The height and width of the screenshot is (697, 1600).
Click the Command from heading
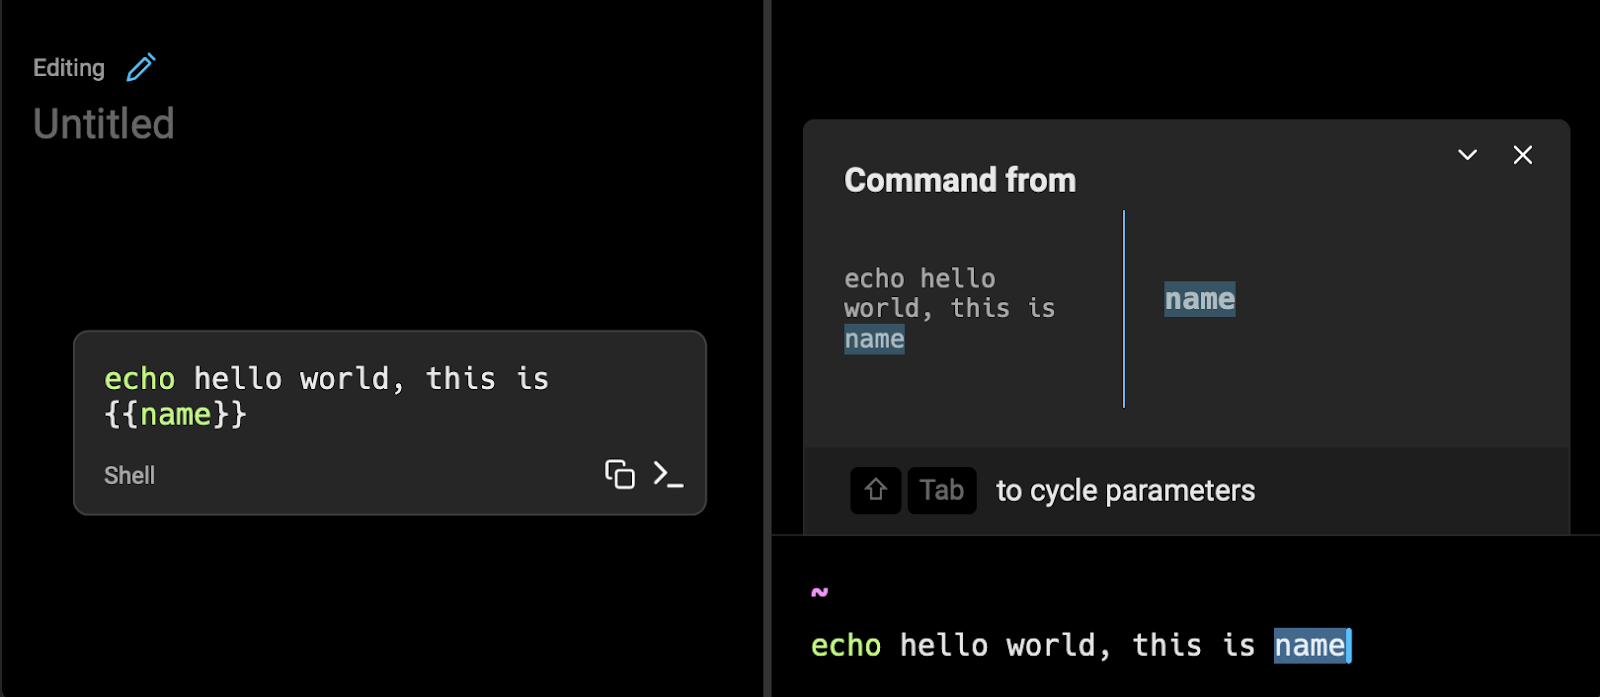960,180
